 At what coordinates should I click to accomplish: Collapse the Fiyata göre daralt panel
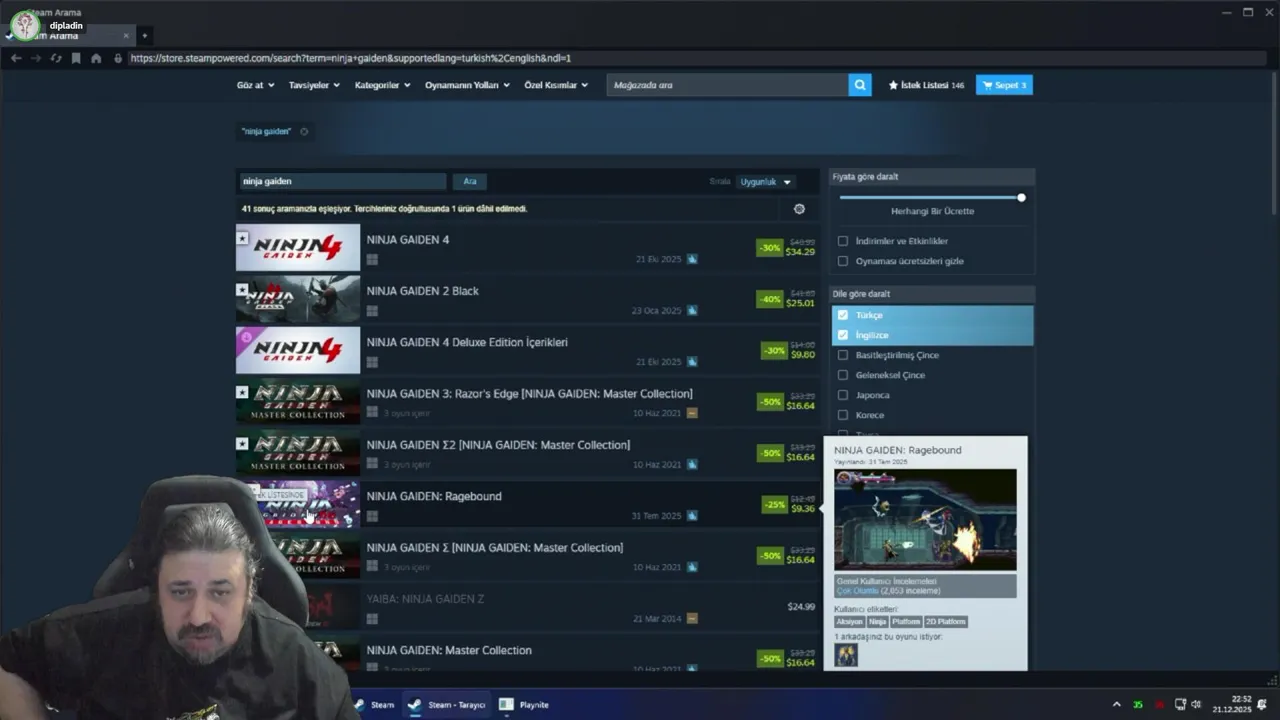(933, 177)
